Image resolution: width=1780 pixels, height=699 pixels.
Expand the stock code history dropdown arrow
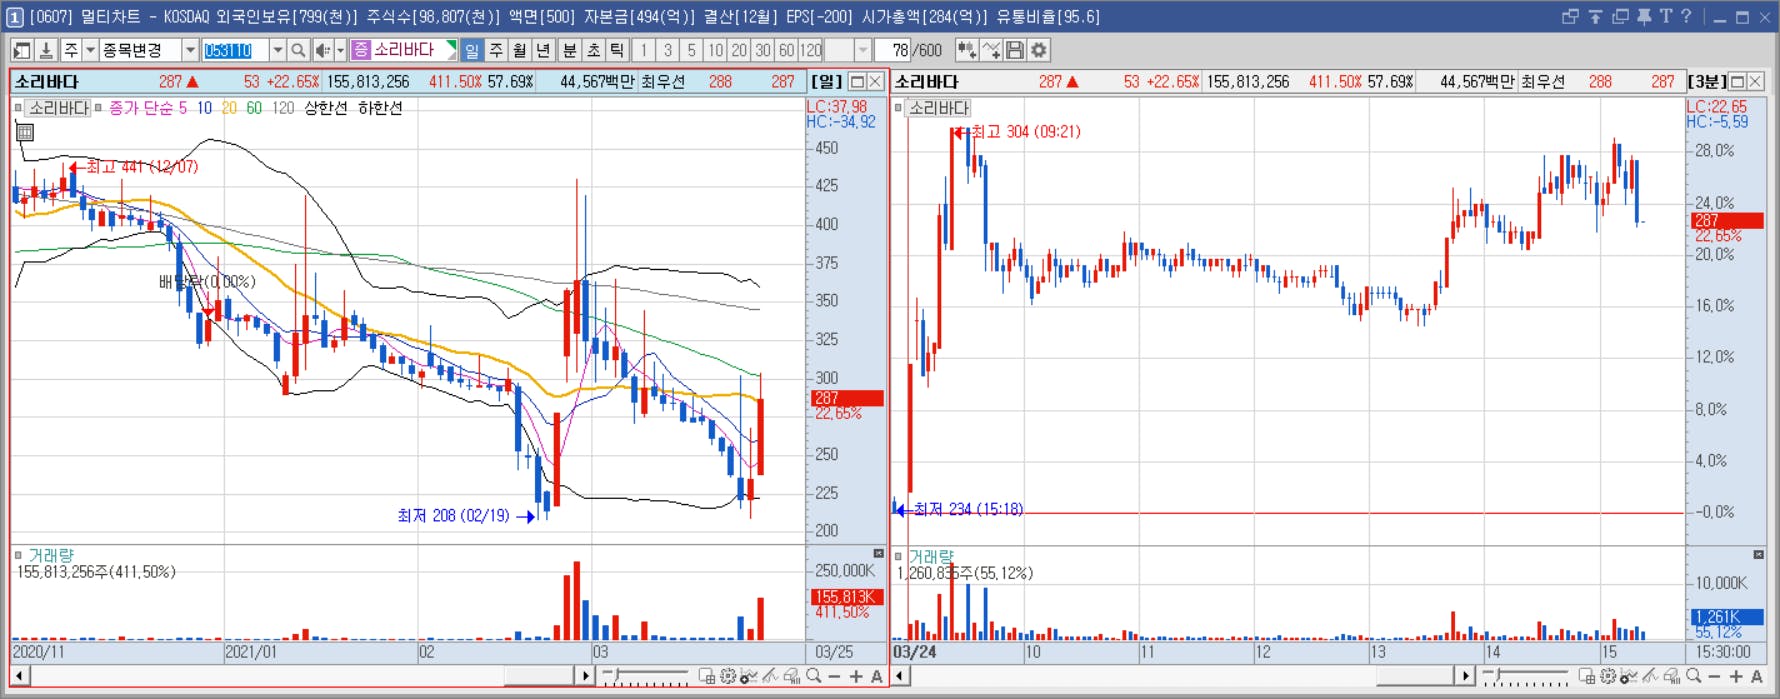pos(278,50)
